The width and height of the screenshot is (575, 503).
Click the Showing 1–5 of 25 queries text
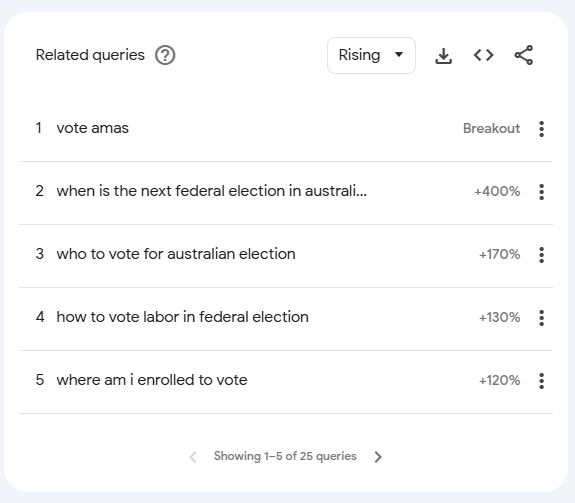285,456
